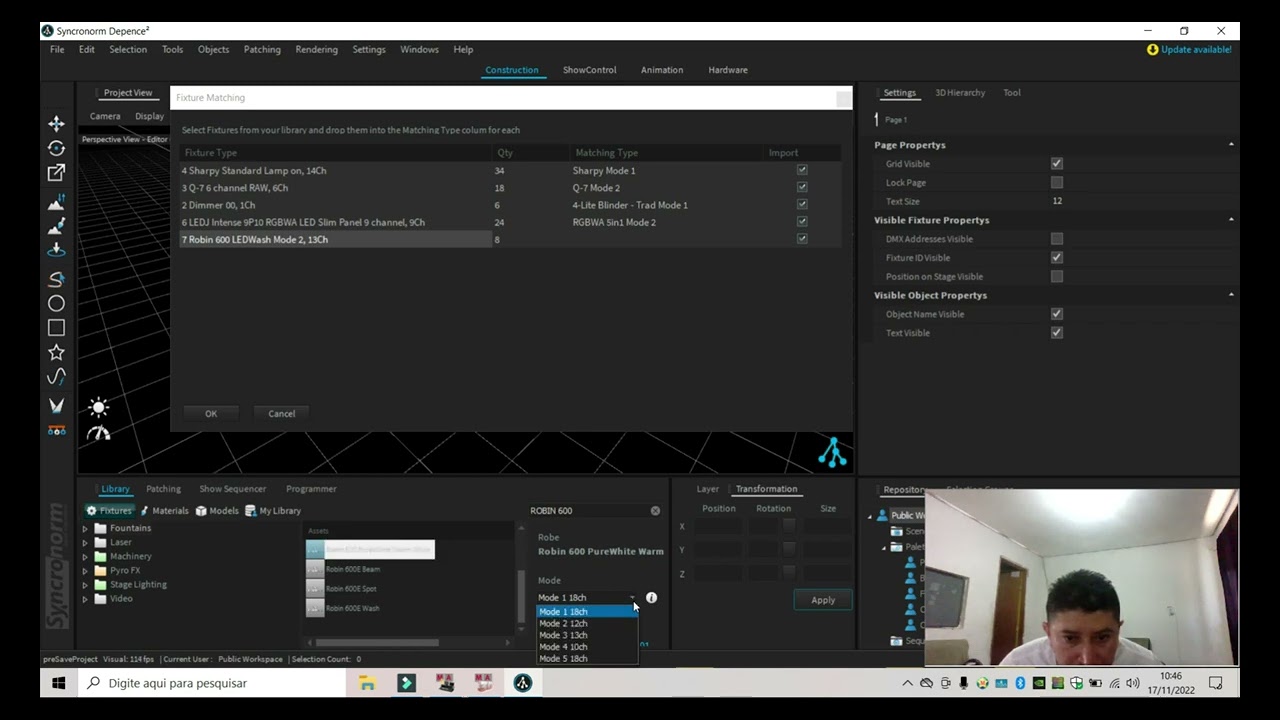Open the Fixtures library category

(x=108, y=510)
